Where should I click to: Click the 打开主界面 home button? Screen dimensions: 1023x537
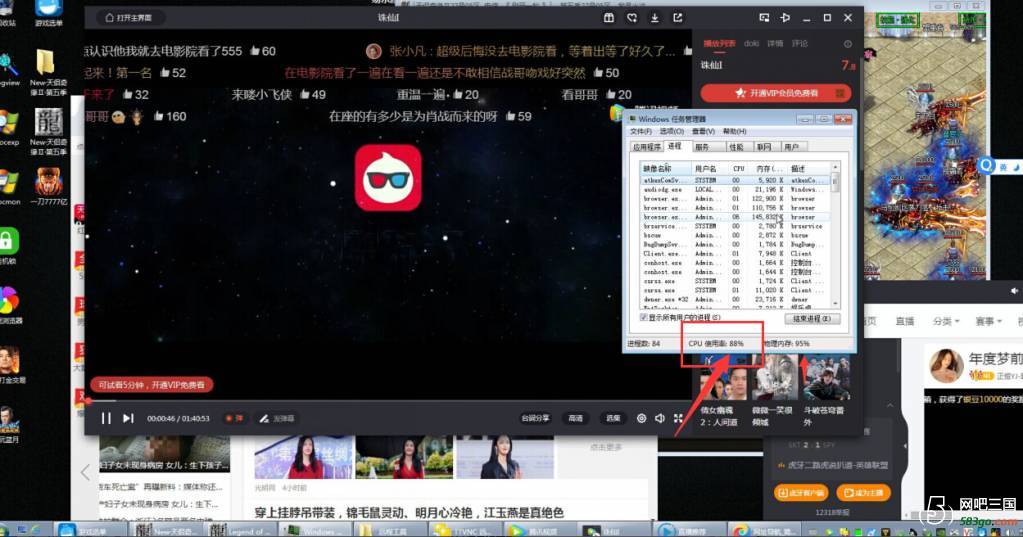(129, 18)
